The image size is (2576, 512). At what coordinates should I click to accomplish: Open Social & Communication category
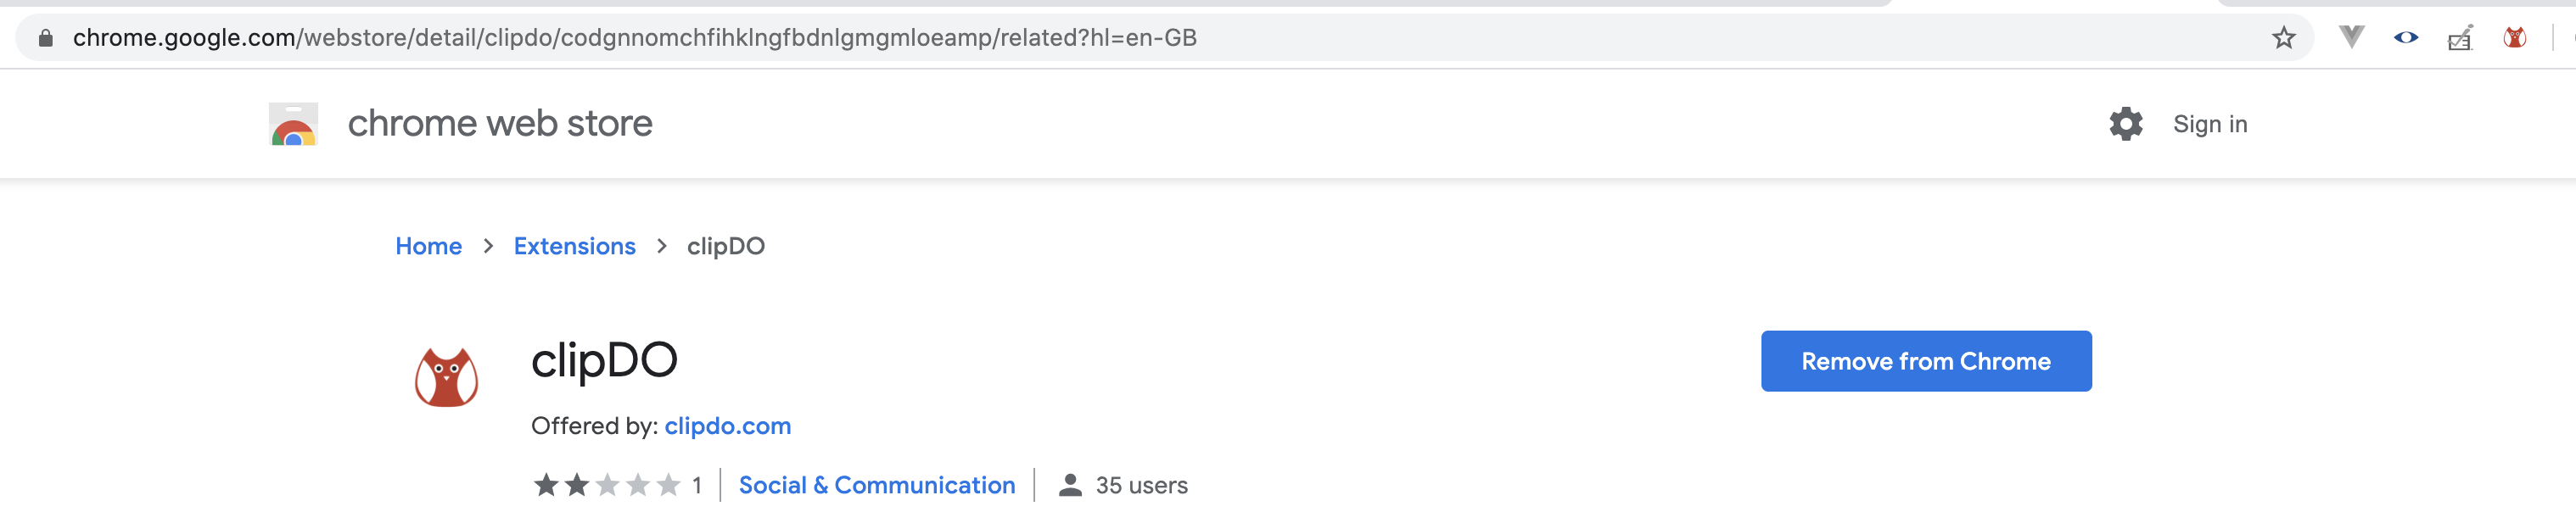pos(876,485)
